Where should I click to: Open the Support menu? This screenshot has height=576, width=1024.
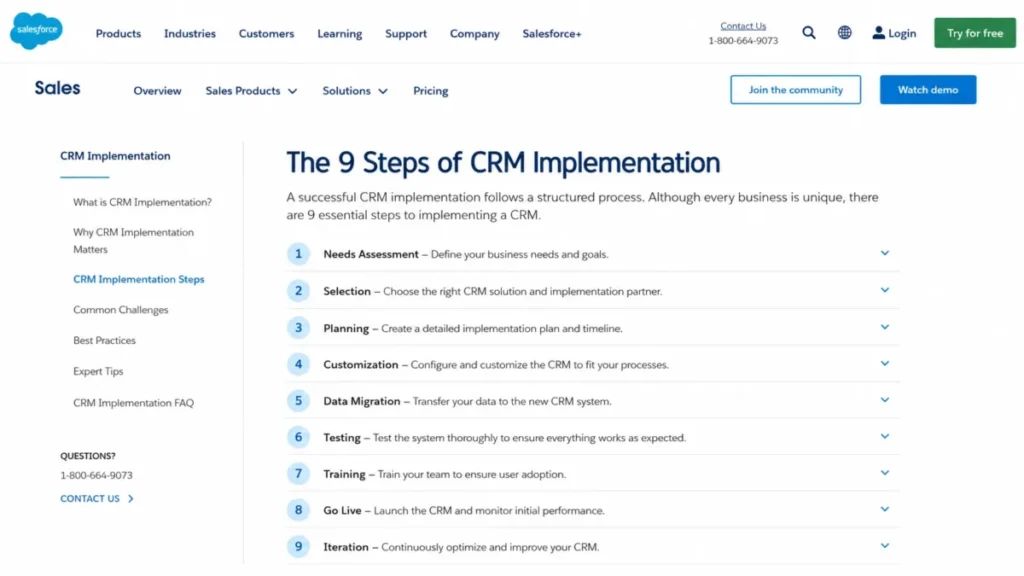click(406, 33)
